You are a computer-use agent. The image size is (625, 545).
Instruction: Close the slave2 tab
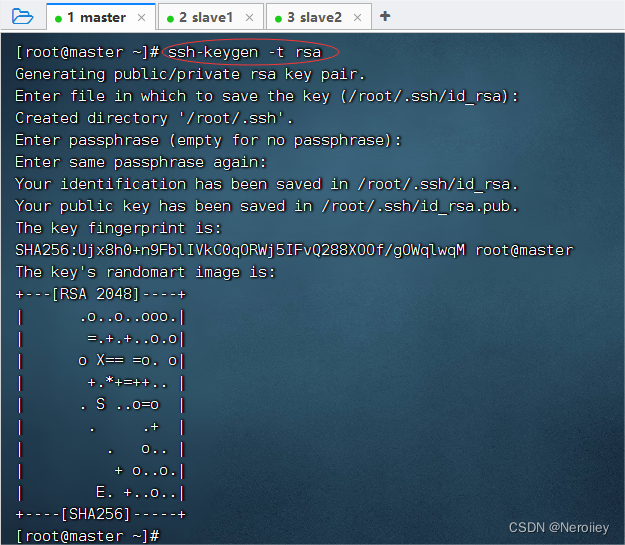(x=357, y=18)
